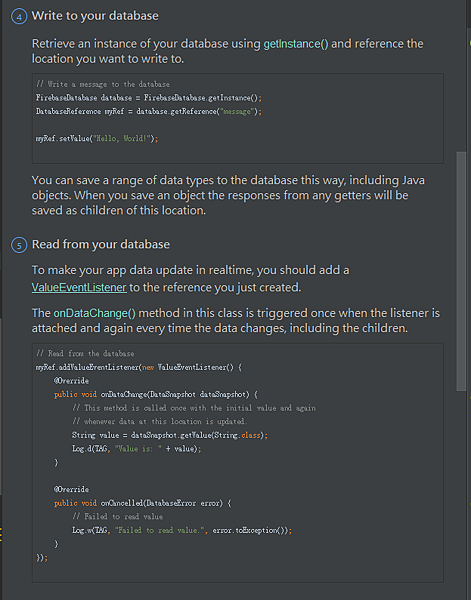Open the ValueEventListener hyperlink
Image resolution: width=471 pixels, height=600 pixels.
coord(79,287)
